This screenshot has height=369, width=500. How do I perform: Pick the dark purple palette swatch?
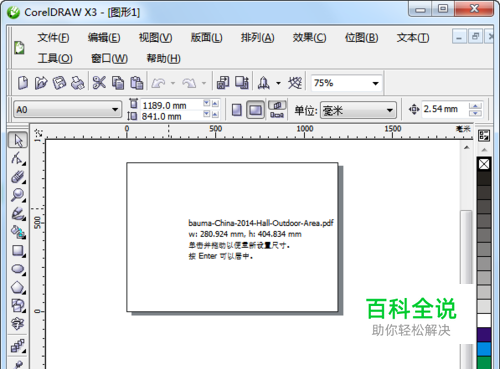484,335
